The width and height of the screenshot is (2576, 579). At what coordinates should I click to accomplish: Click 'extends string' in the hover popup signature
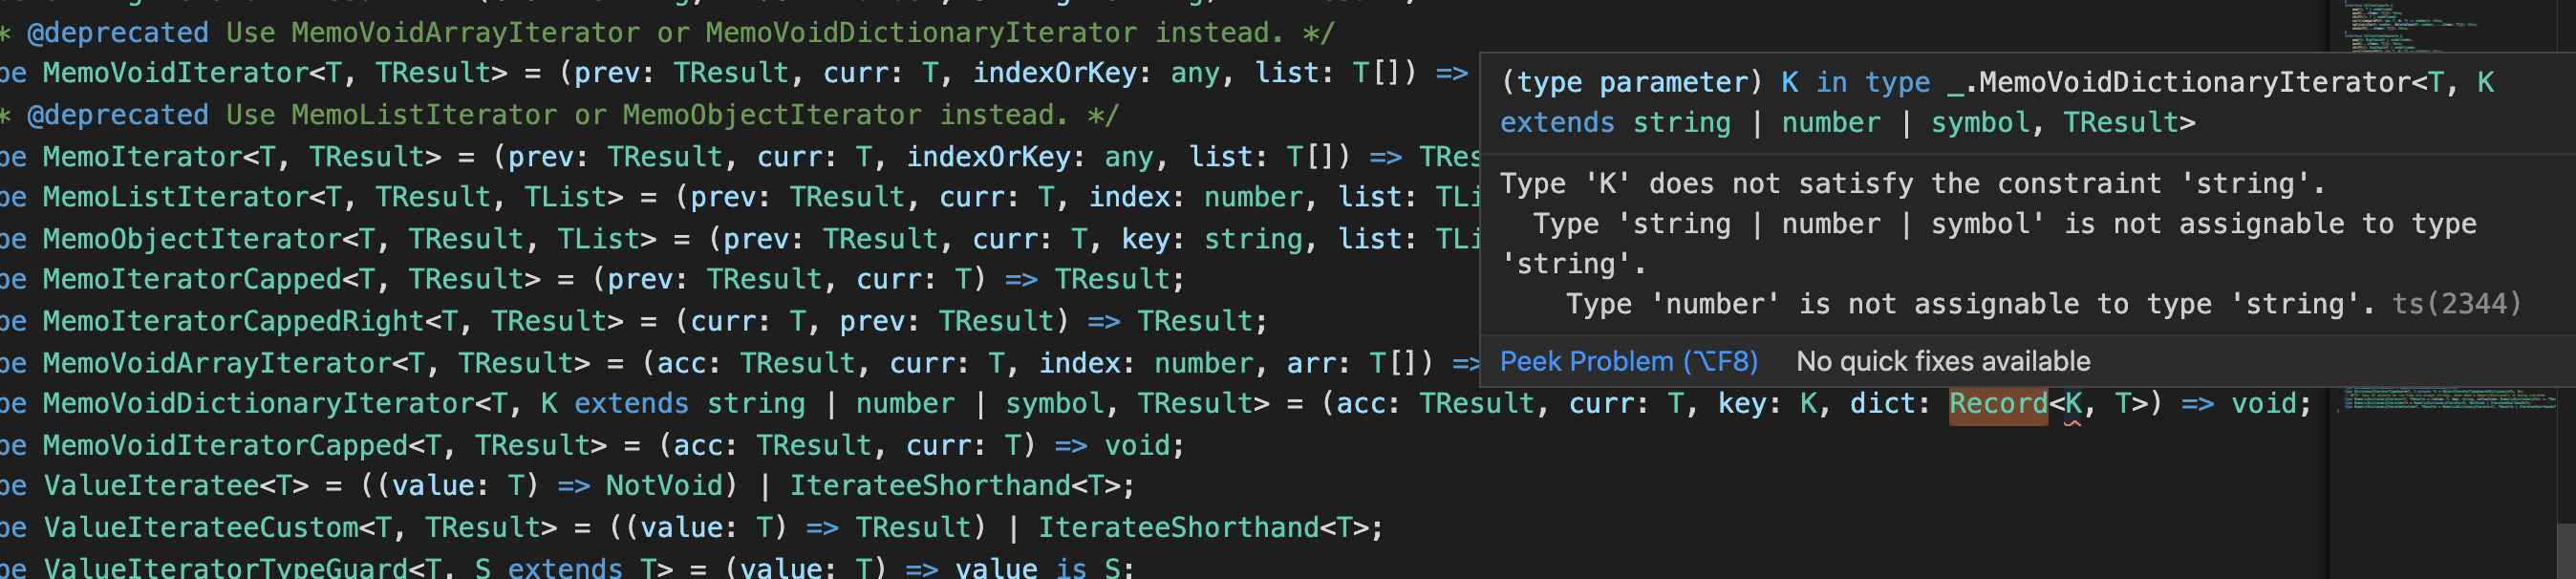click(x=1615, y=122)
